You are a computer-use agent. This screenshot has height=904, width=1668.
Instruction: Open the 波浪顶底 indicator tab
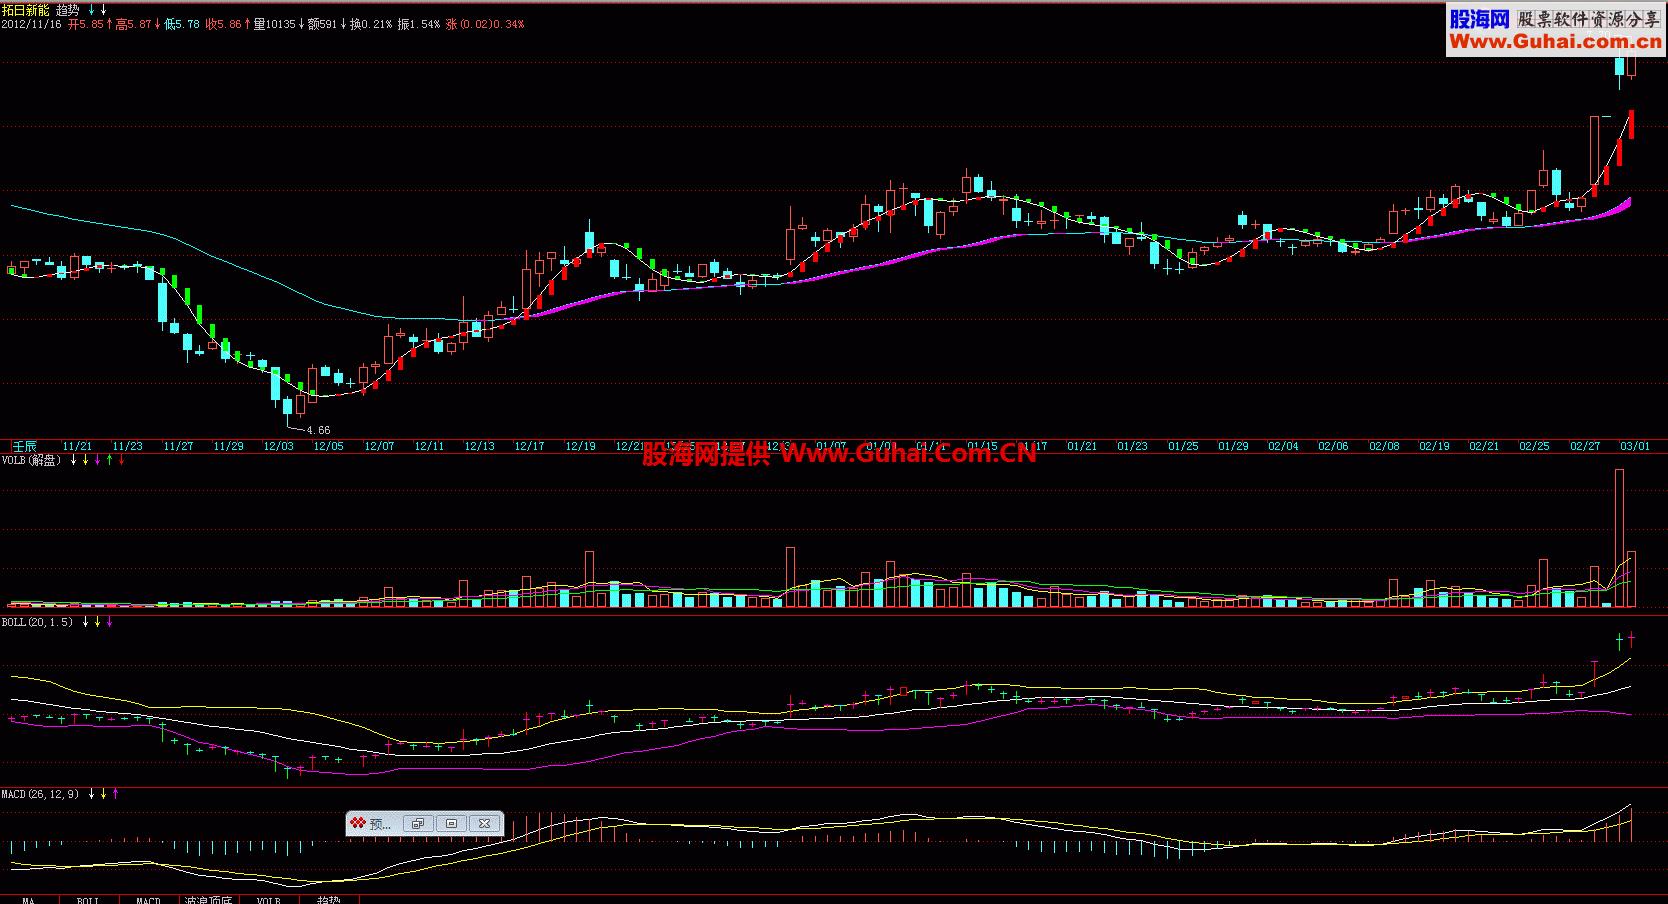(x=208, y=900)
